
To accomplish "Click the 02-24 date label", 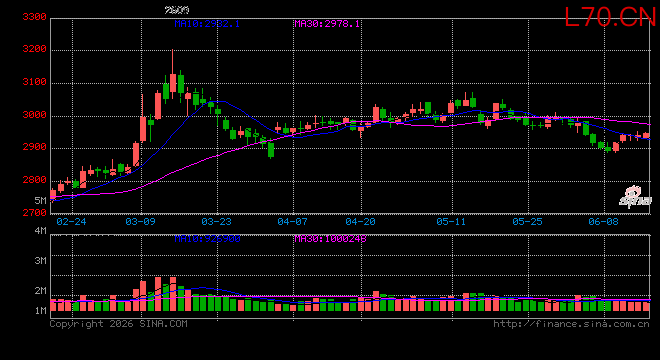I will point(71,221).
